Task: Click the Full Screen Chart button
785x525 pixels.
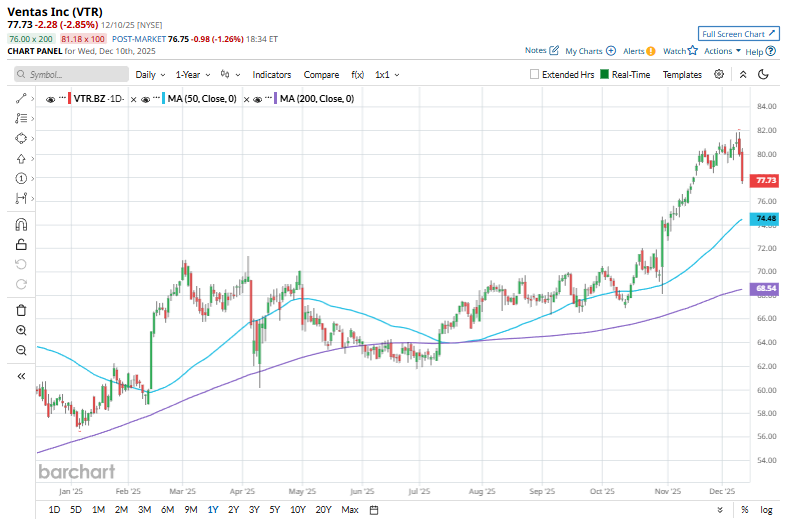Action: [738, 33]
